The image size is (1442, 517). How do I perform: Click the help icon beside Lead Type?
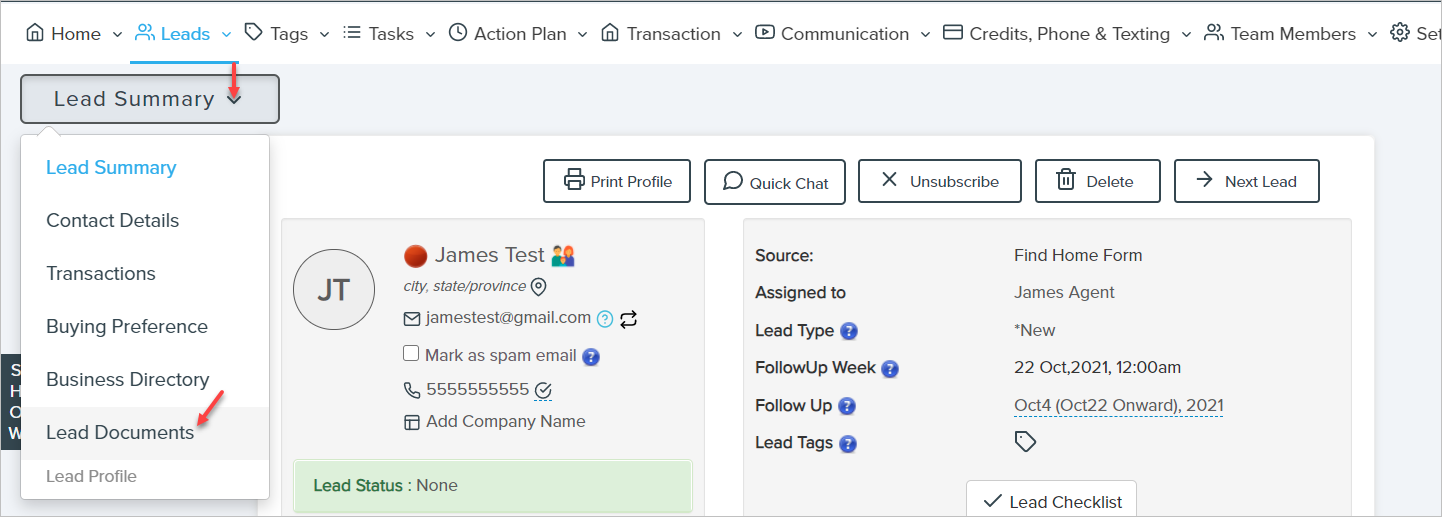(x=849, y=331)
